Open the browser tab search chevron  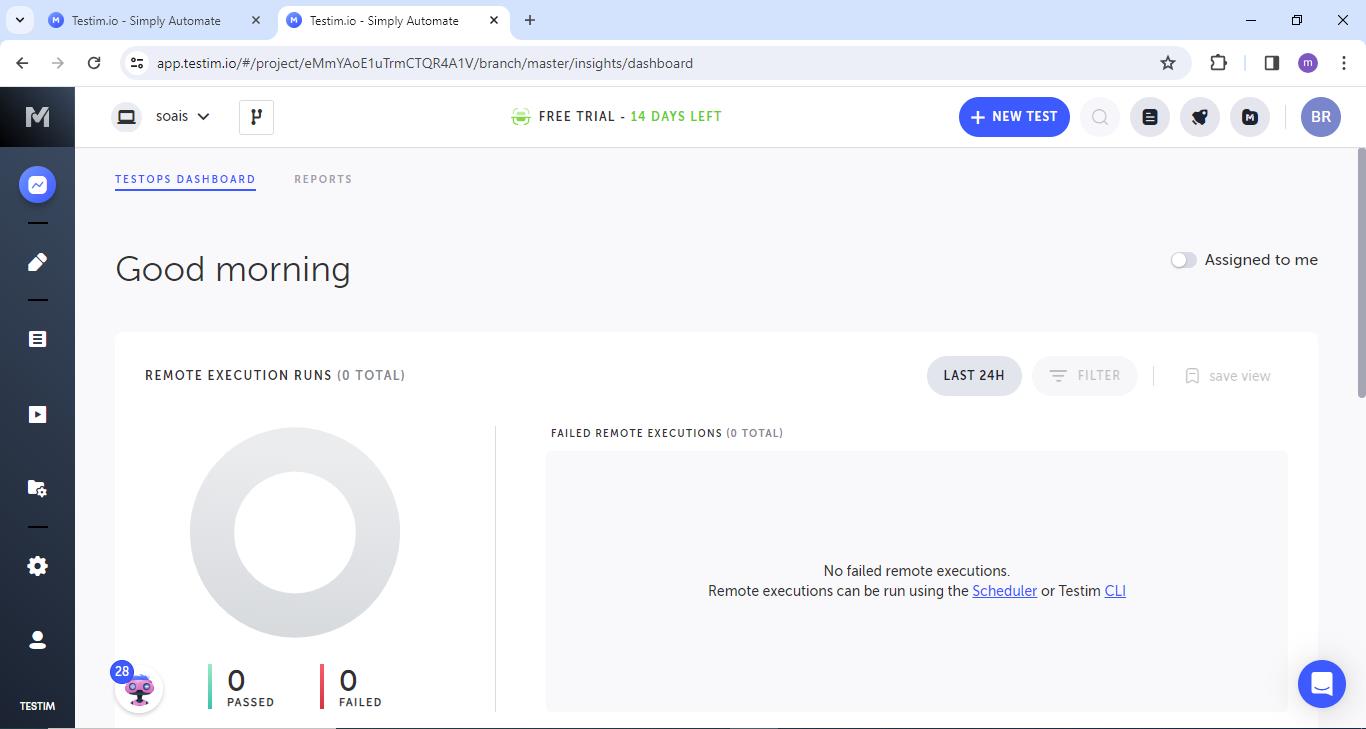(20, 20)
